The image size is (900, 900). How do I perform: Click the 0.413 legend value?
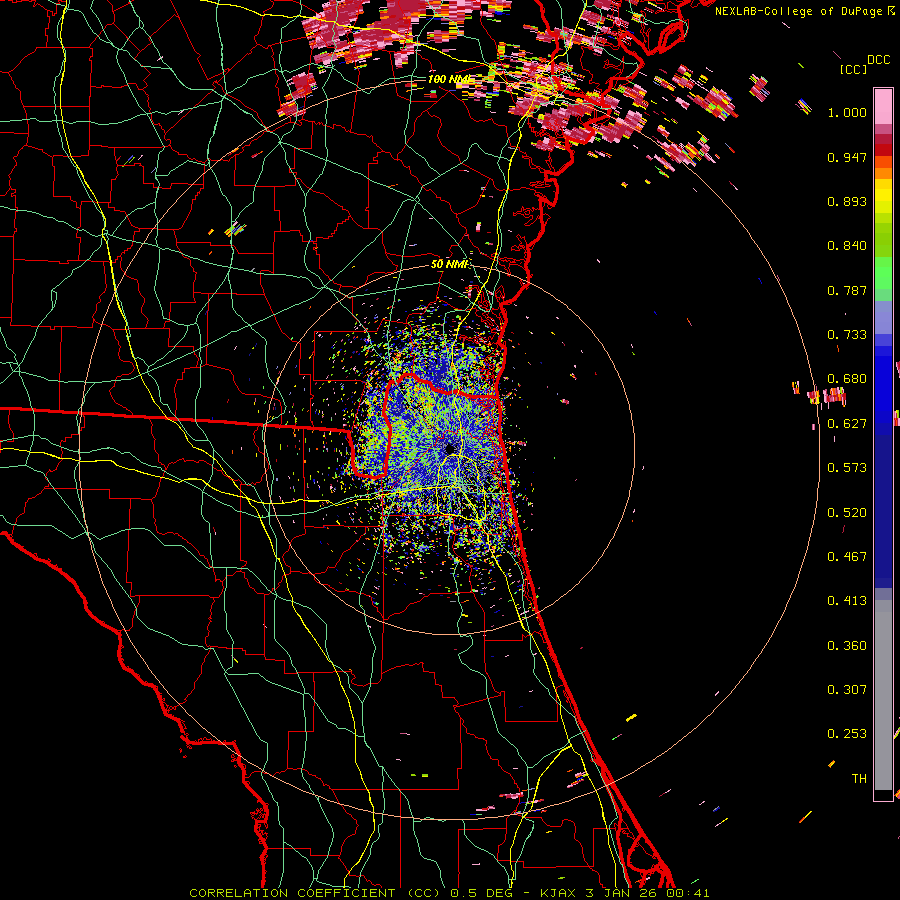tap(847, 601)
